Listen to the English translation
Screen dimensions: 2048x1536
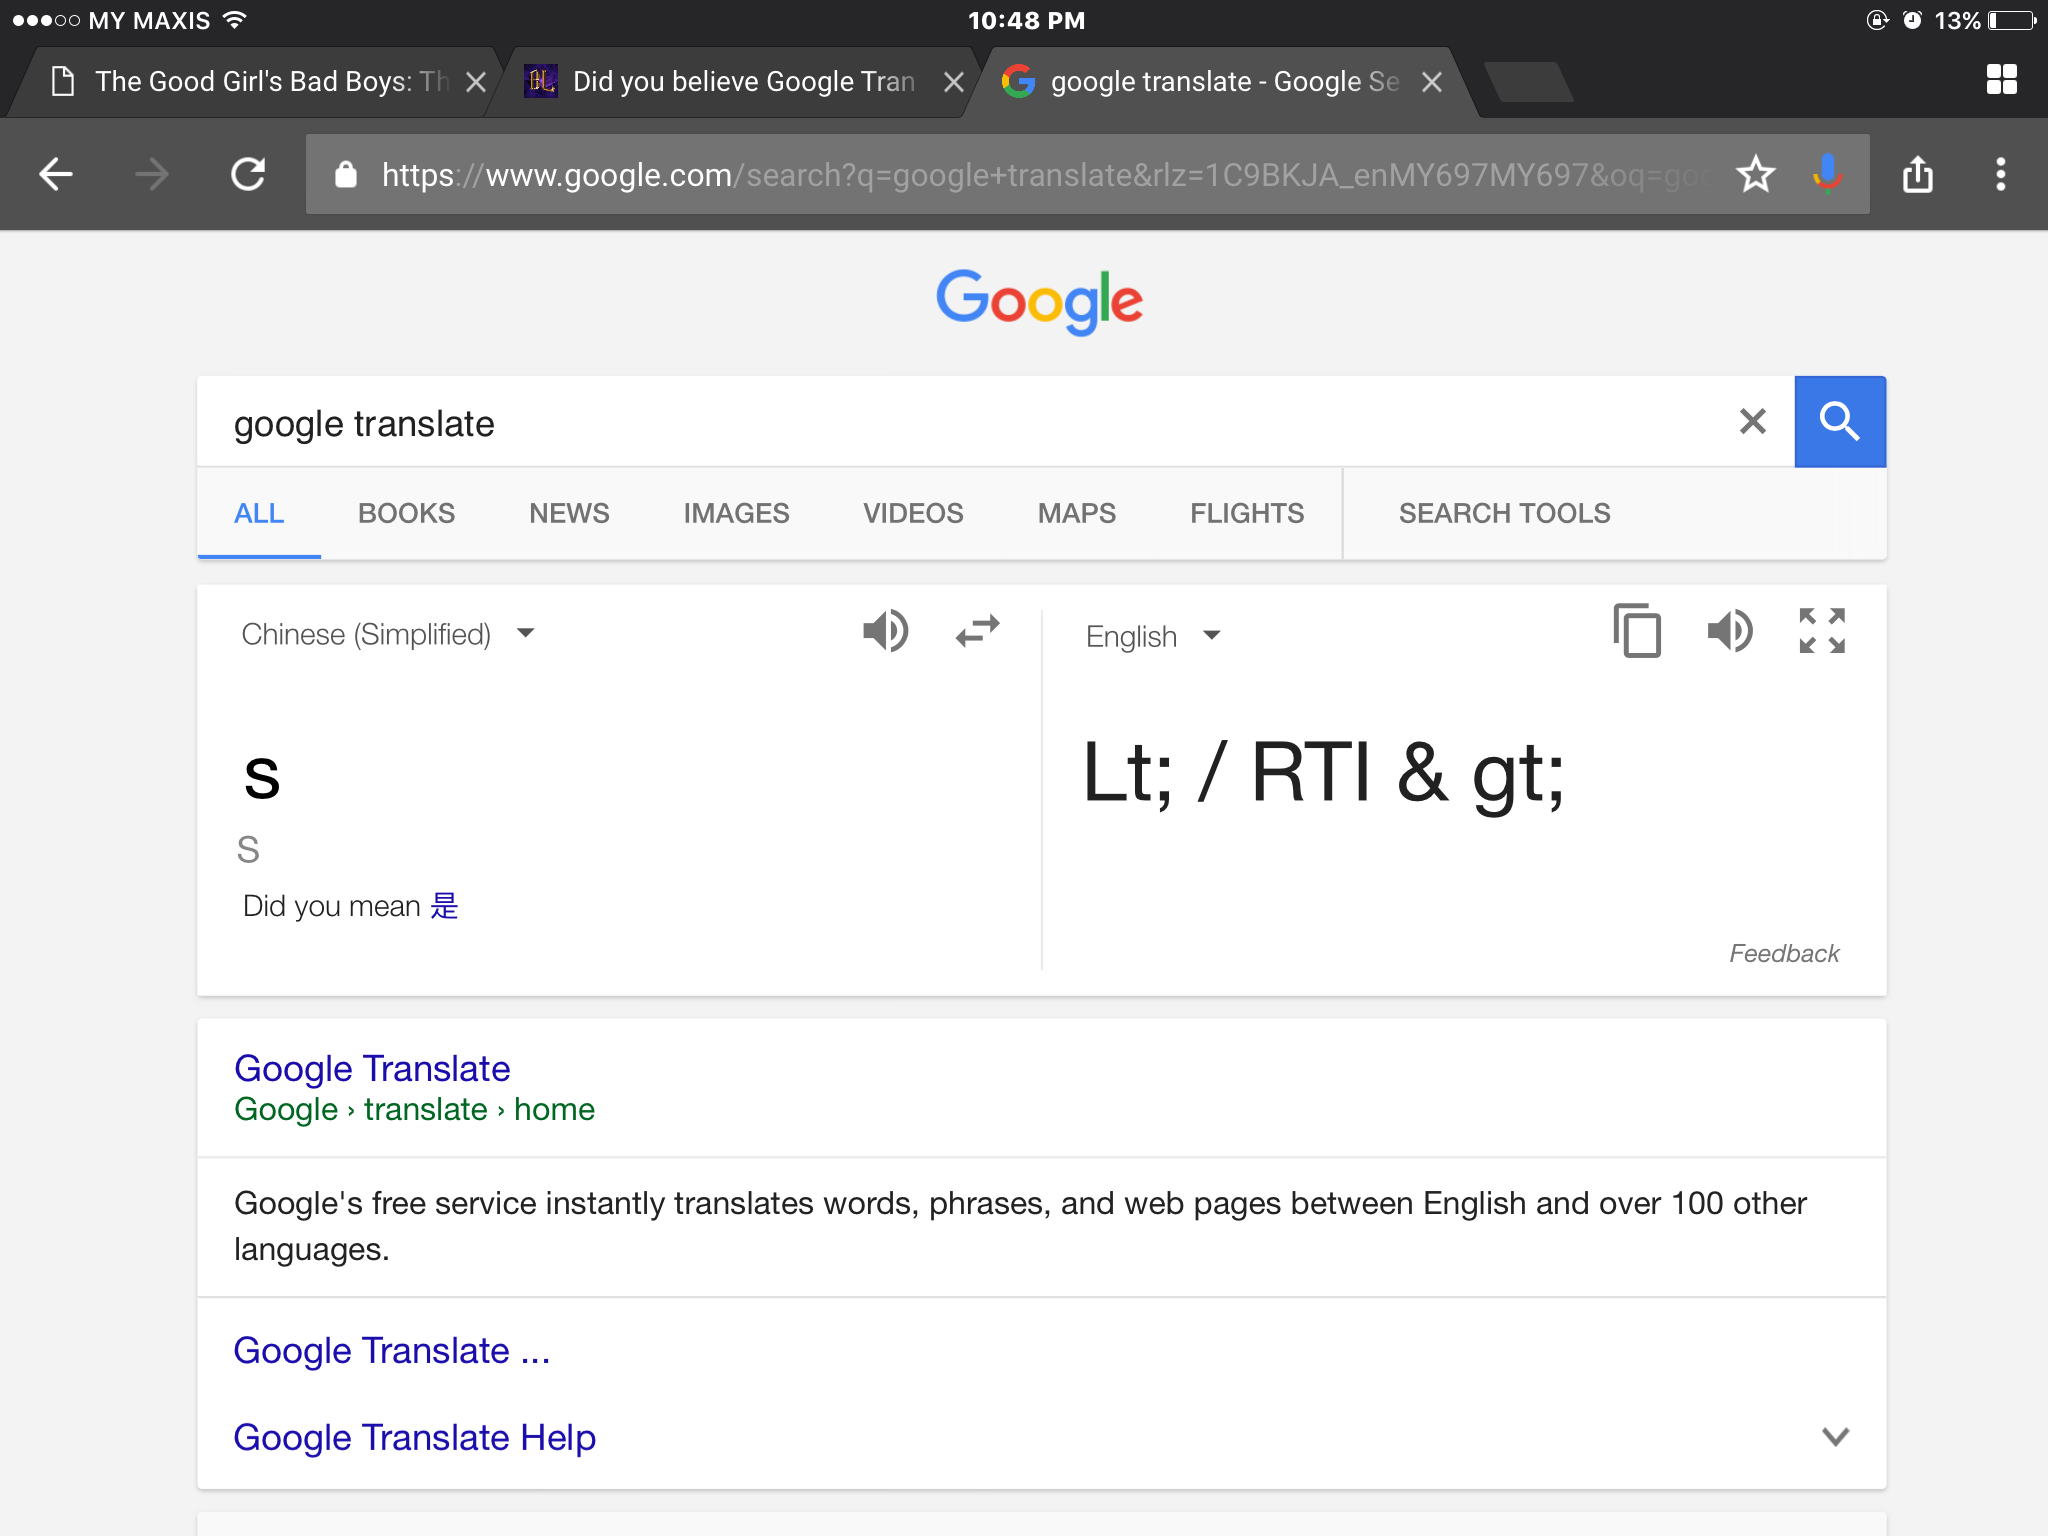[1729, 631]
